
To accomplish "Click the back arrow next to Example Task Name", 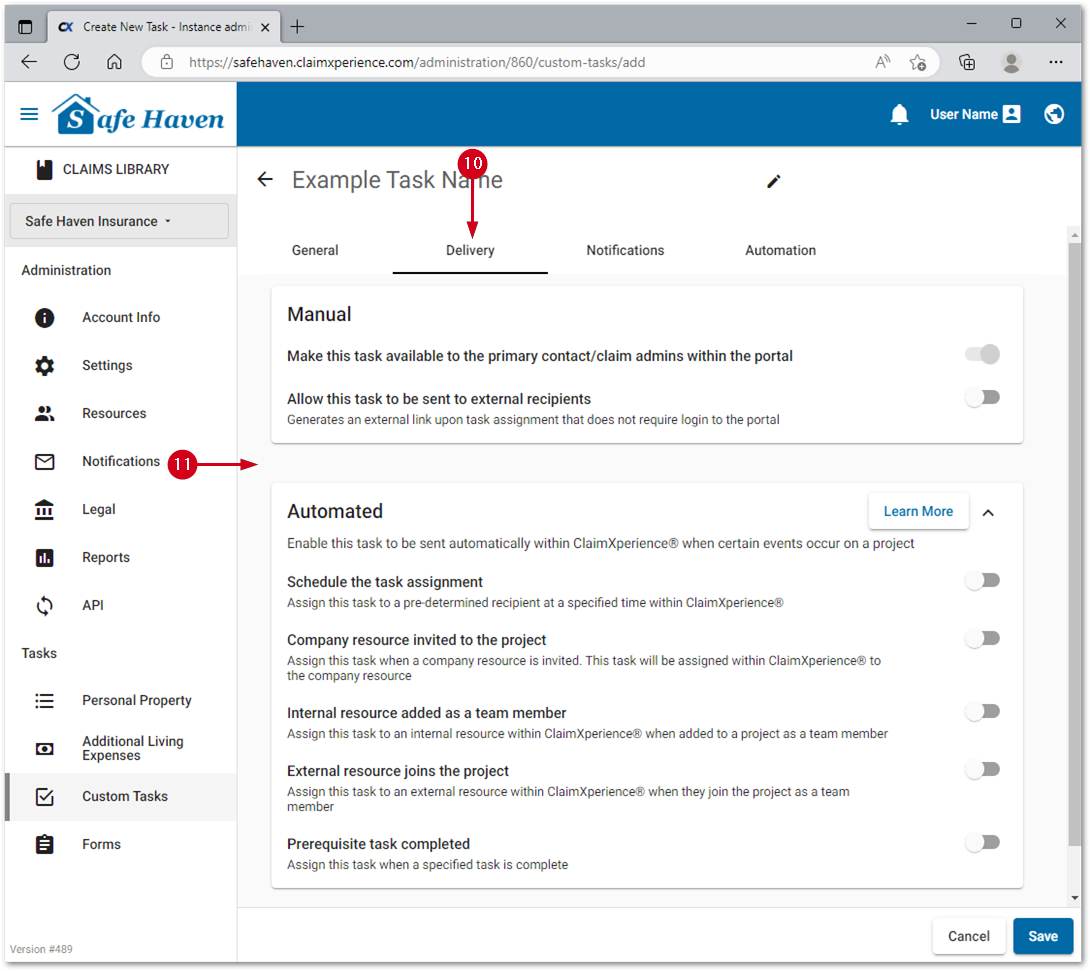I will pyautogui.click(x=265, y=180).
